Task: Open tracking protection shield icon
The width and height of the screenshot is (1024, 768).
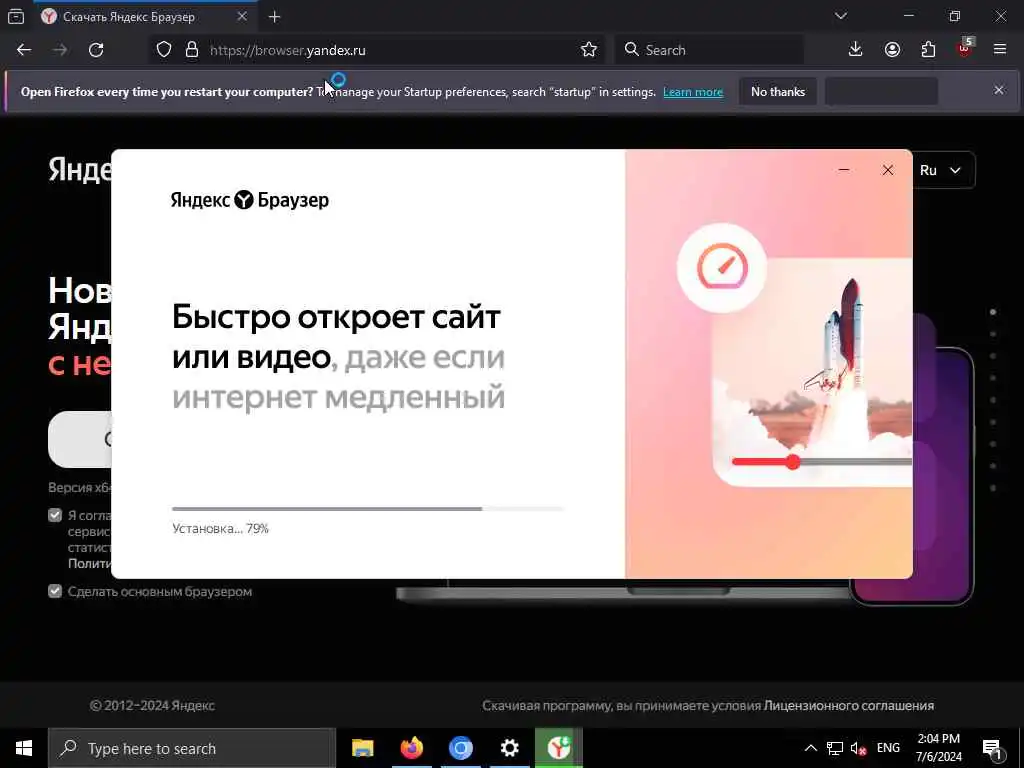Action: tap(164, 50)
